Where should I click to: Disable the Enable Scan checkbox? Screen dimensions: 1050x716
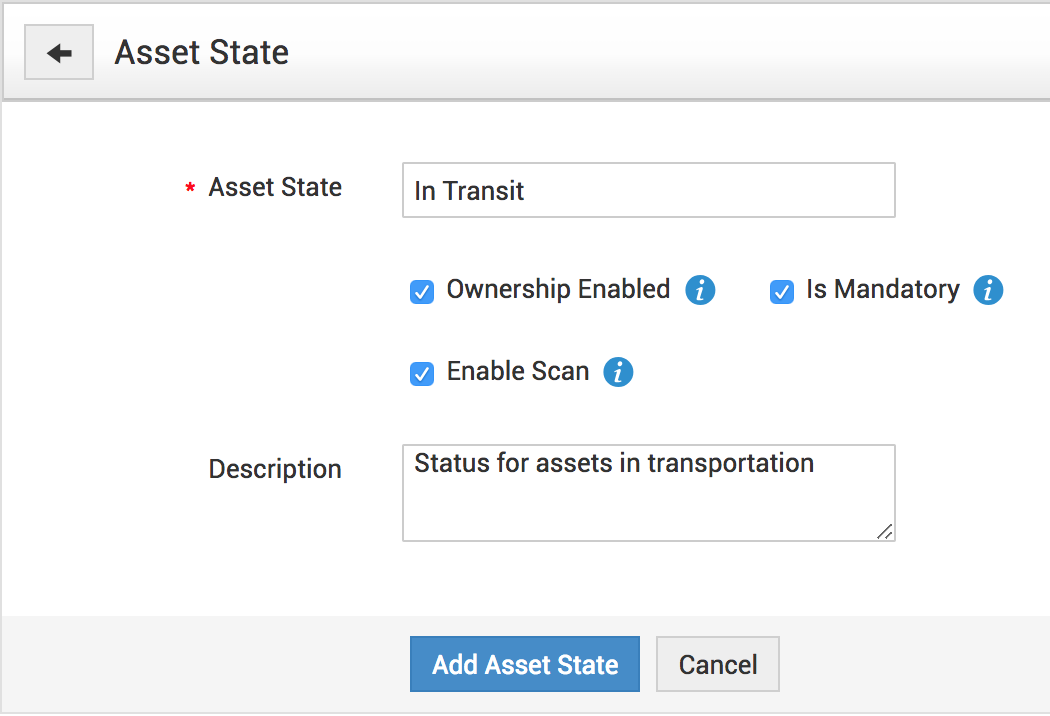422,374
